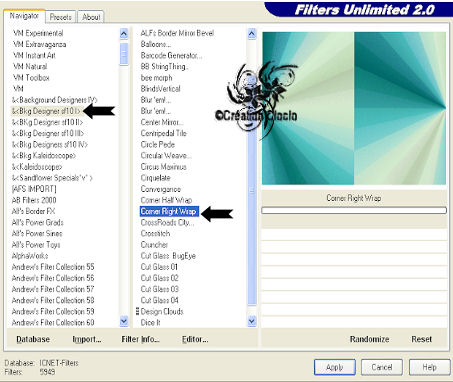The image size is (453, 382).
Task: Choose BB StringThing.. filter
Action: coord(164,67)
